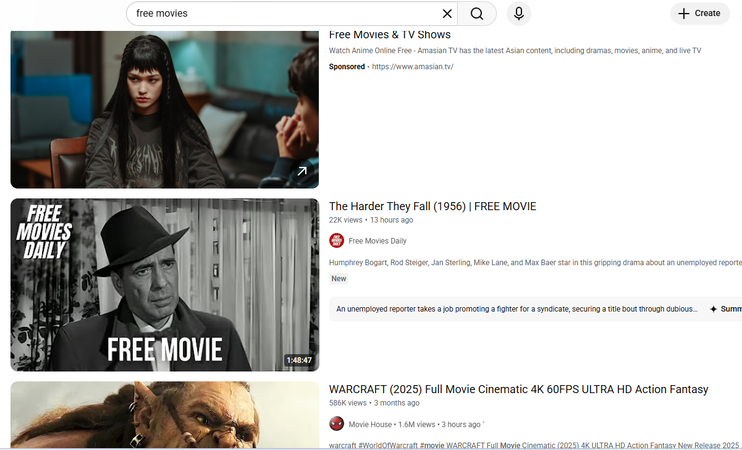
Task: Click the Movie House channel avatar
Action: click(x=336, y=424)
